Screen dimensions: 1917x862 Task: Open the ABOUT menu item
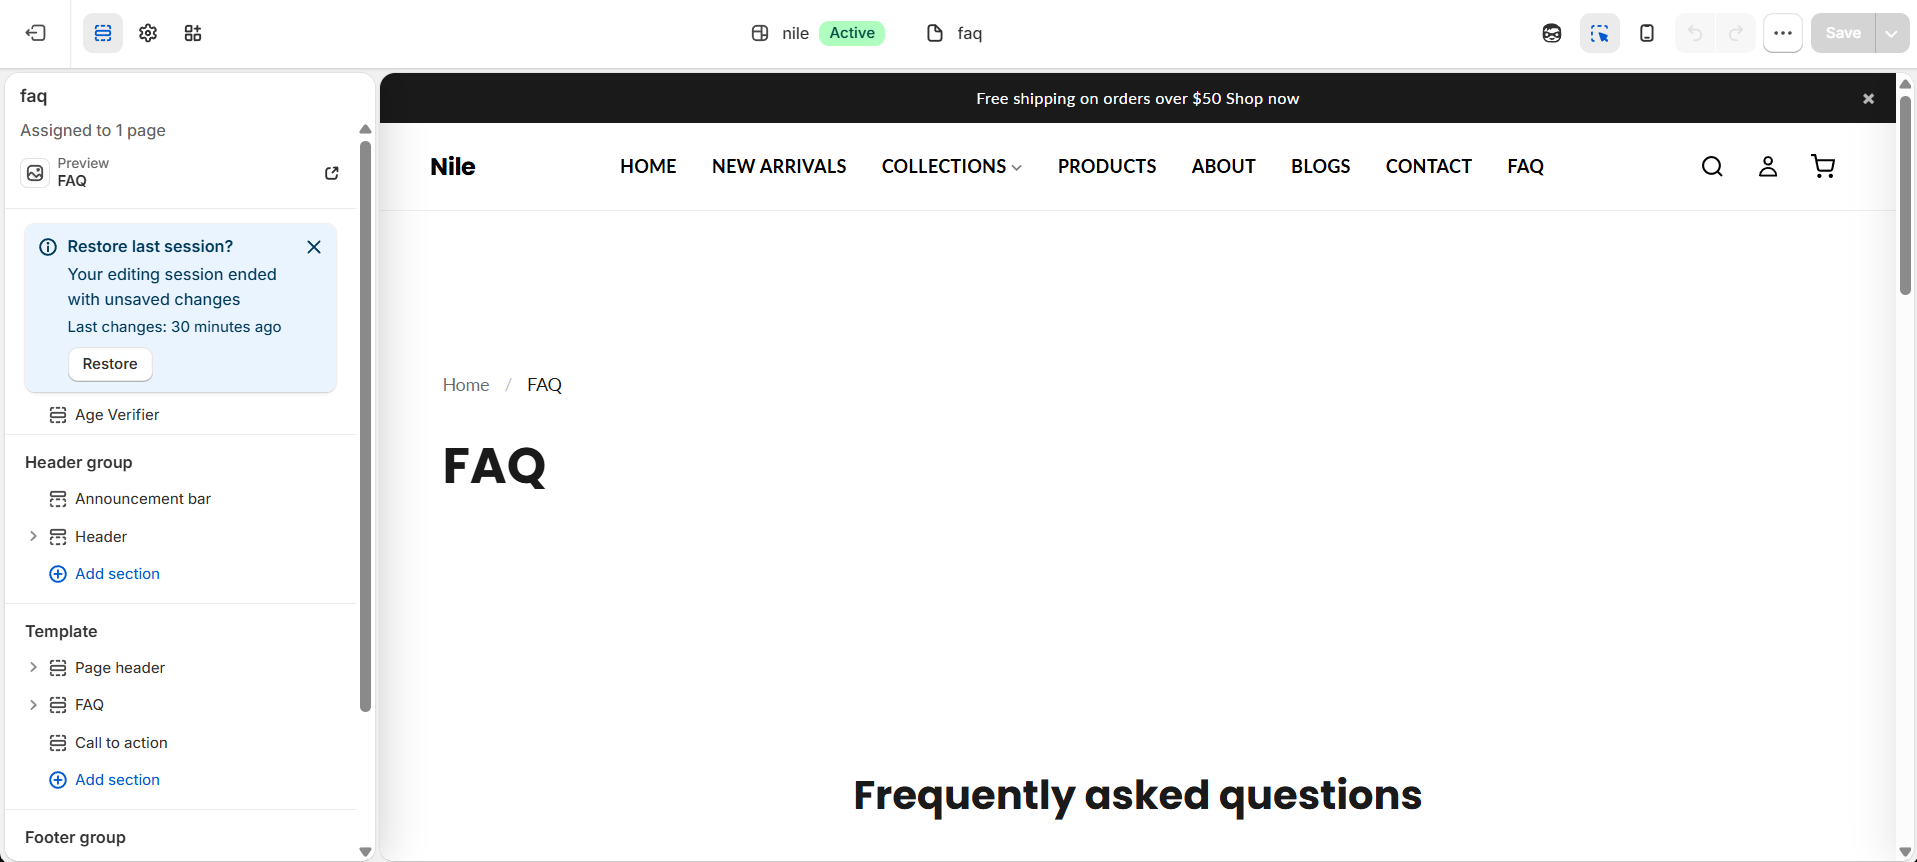tap(1223, 166)
